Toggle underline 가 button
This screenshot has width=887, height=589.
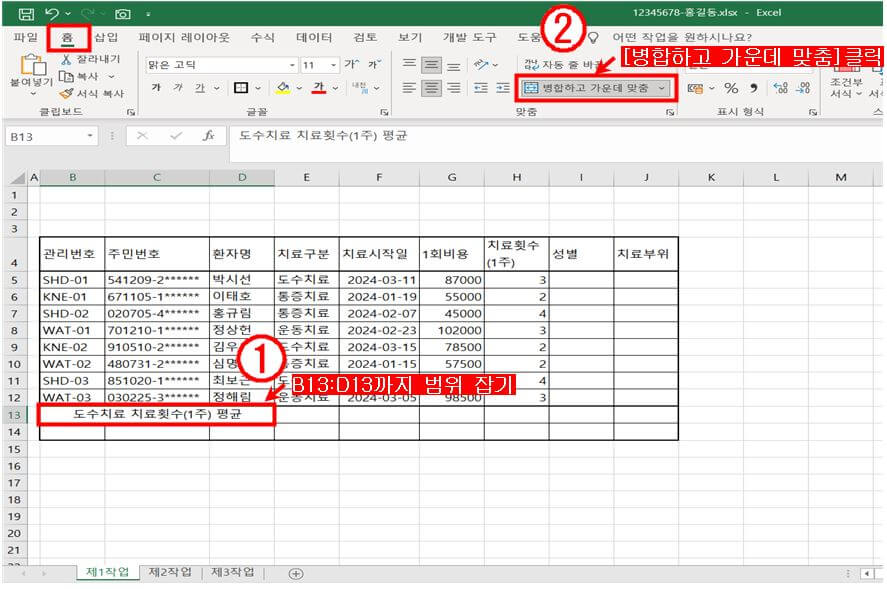tap(200, 88)
